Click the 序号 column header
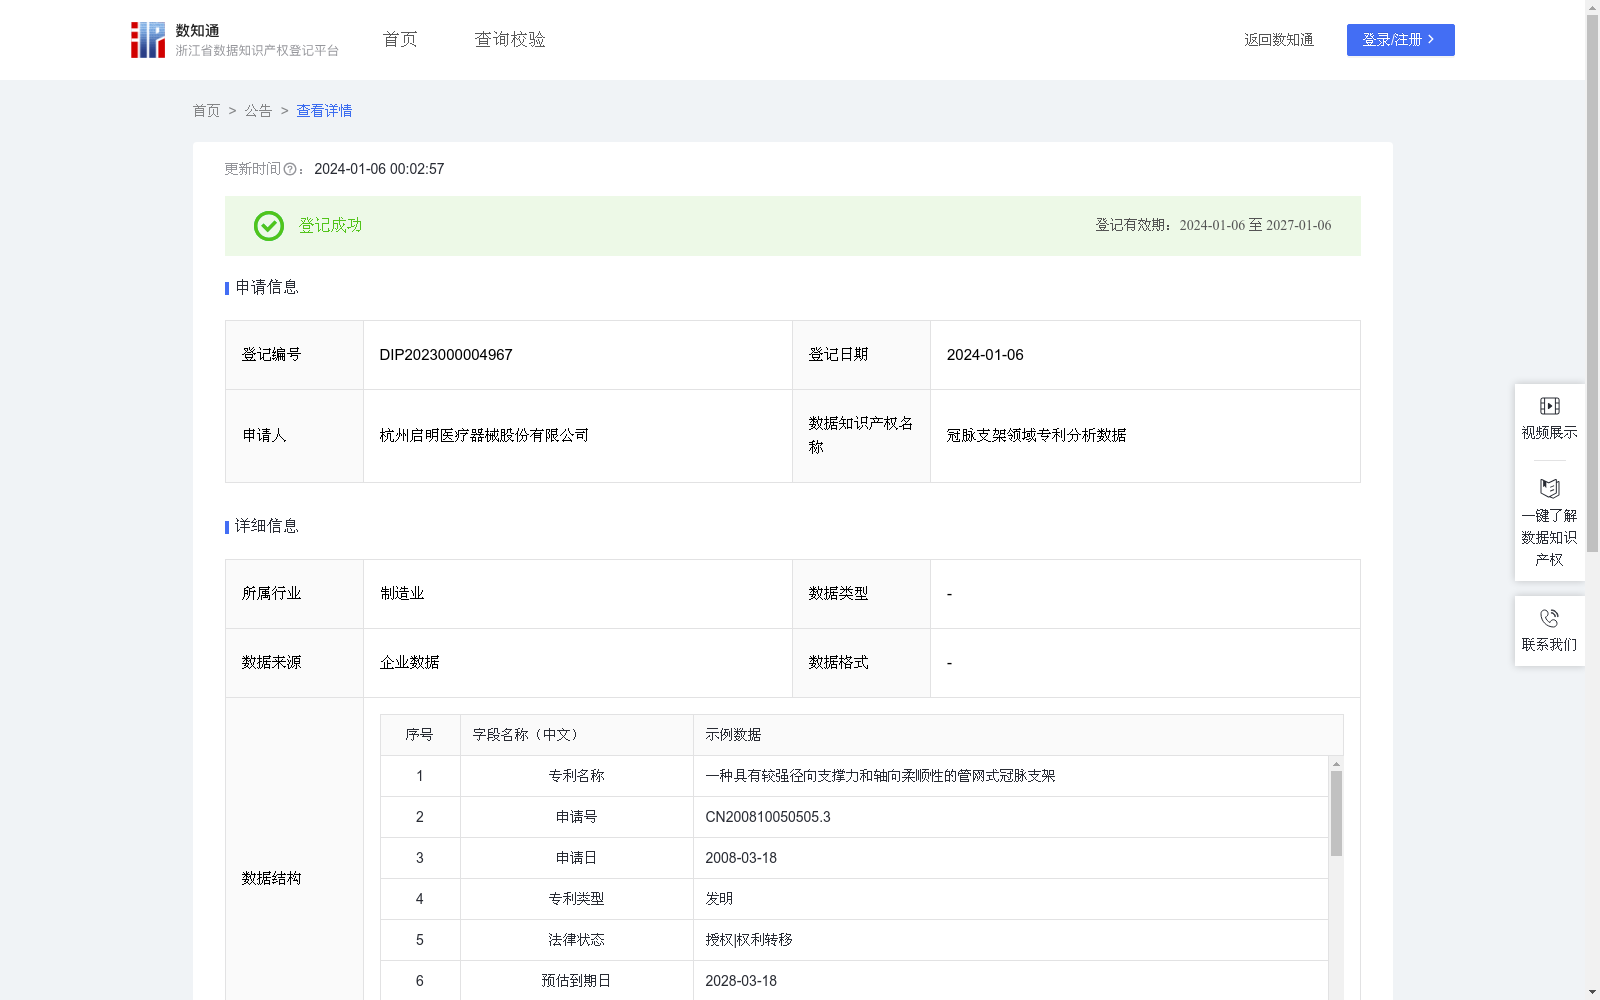 coord(419,735)
